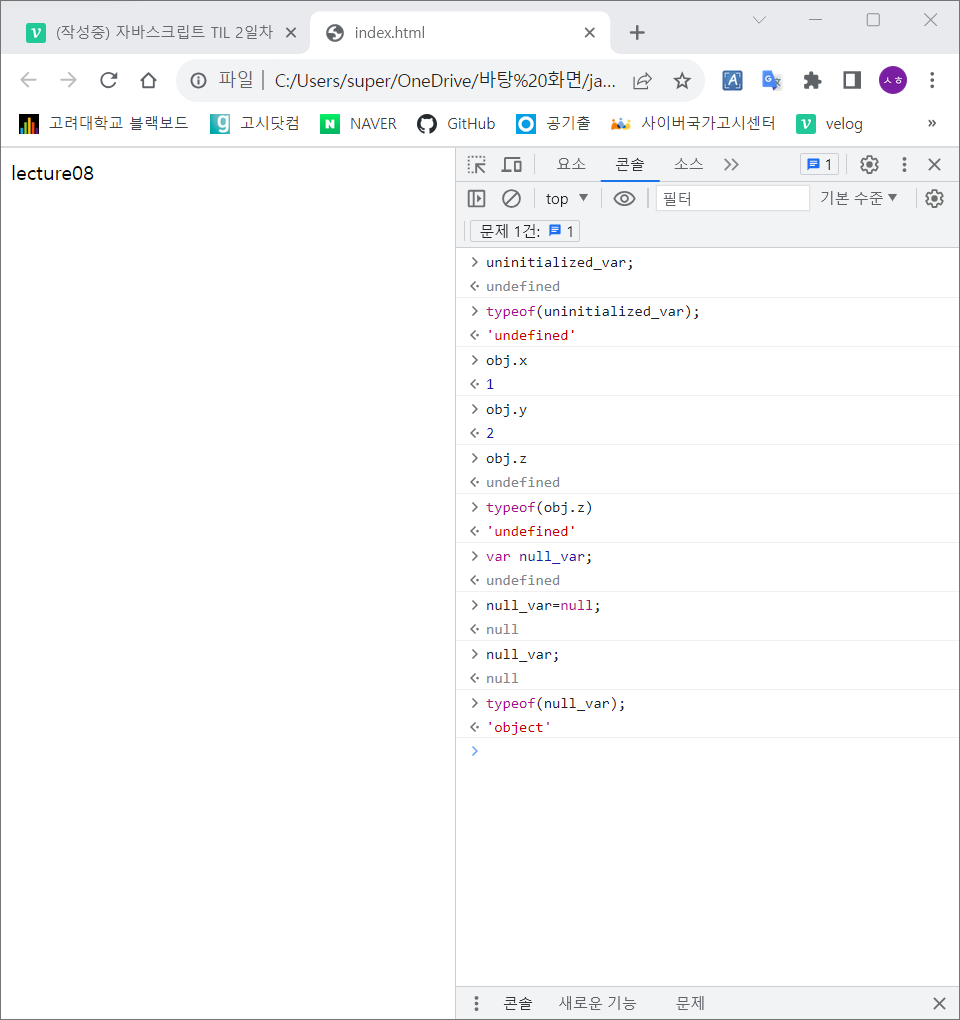Toggle the browser side panel
This screenshot has height=1020, width=960.
[x=852, y=80]
